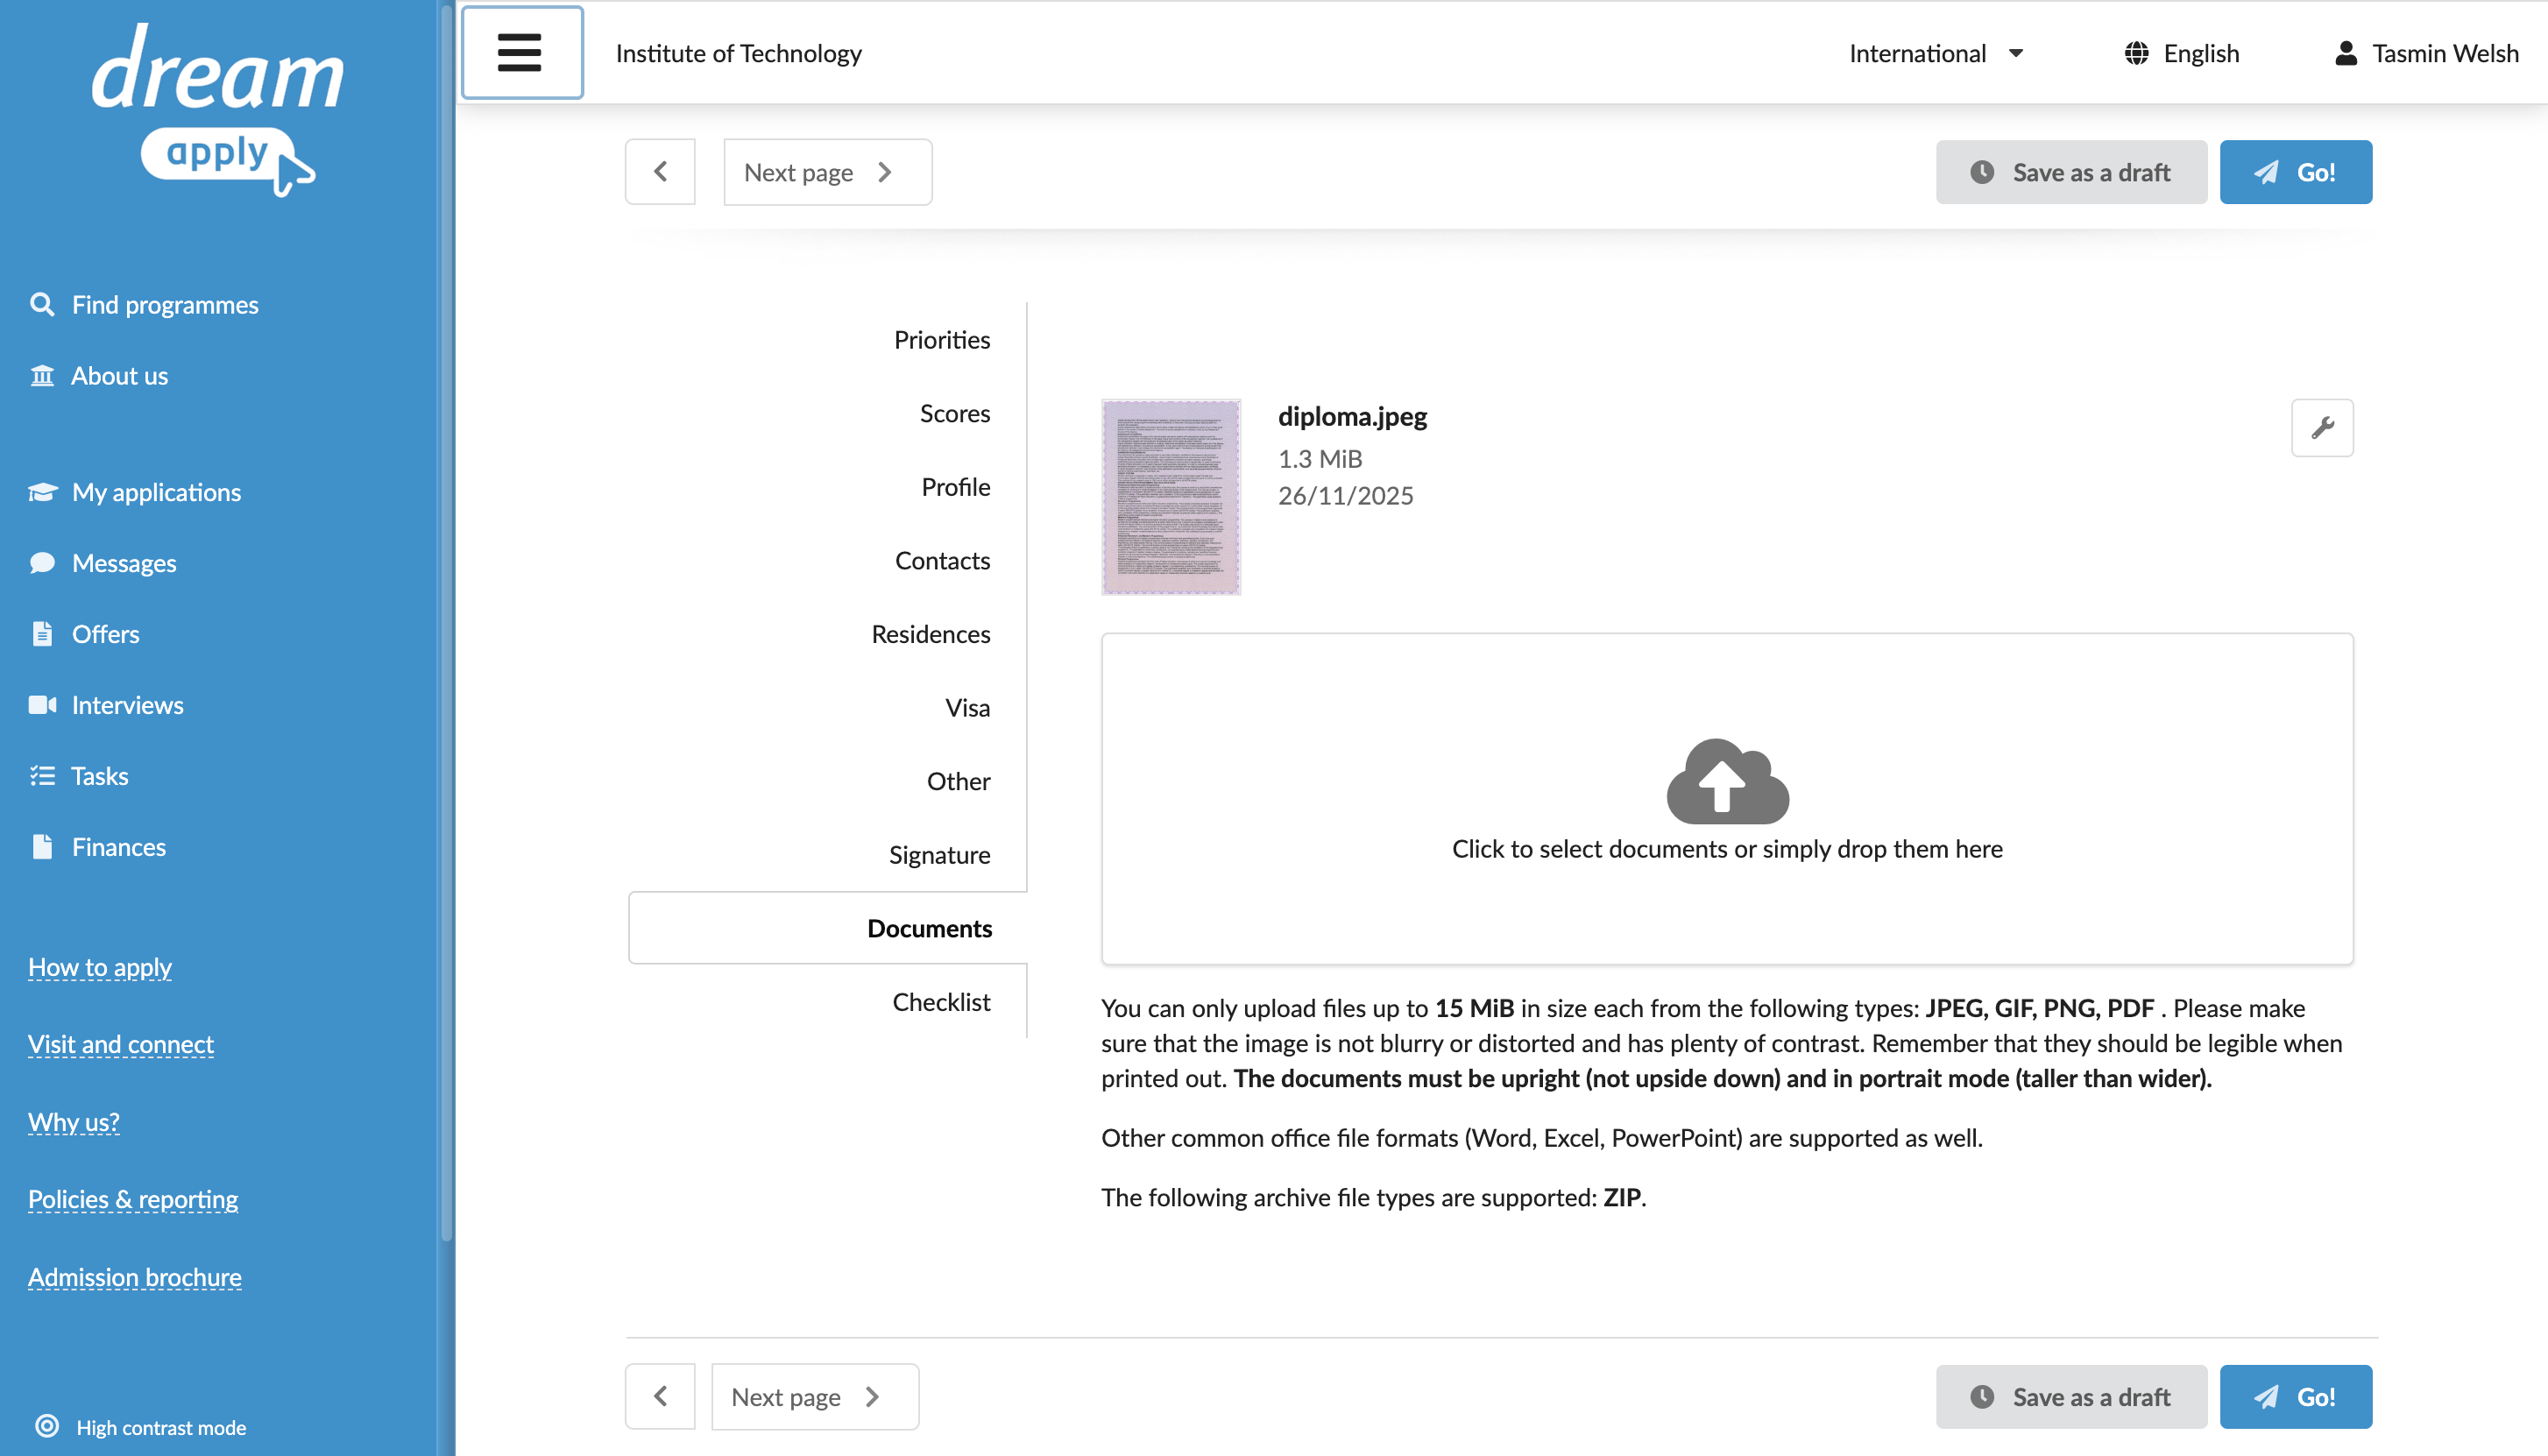This screenshot has height=1456, width=2548.
Task: Click the cloud upload icon
Action: [1727, 781]
